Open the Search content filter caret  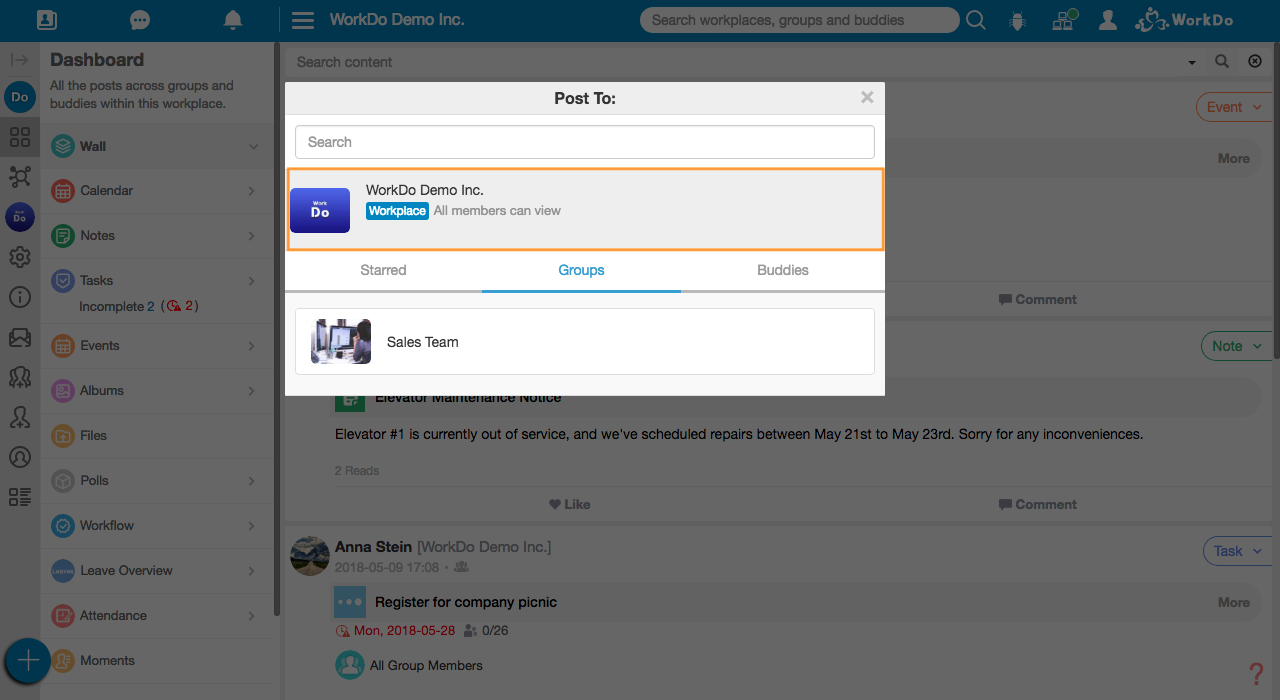tap(1192, 63)
